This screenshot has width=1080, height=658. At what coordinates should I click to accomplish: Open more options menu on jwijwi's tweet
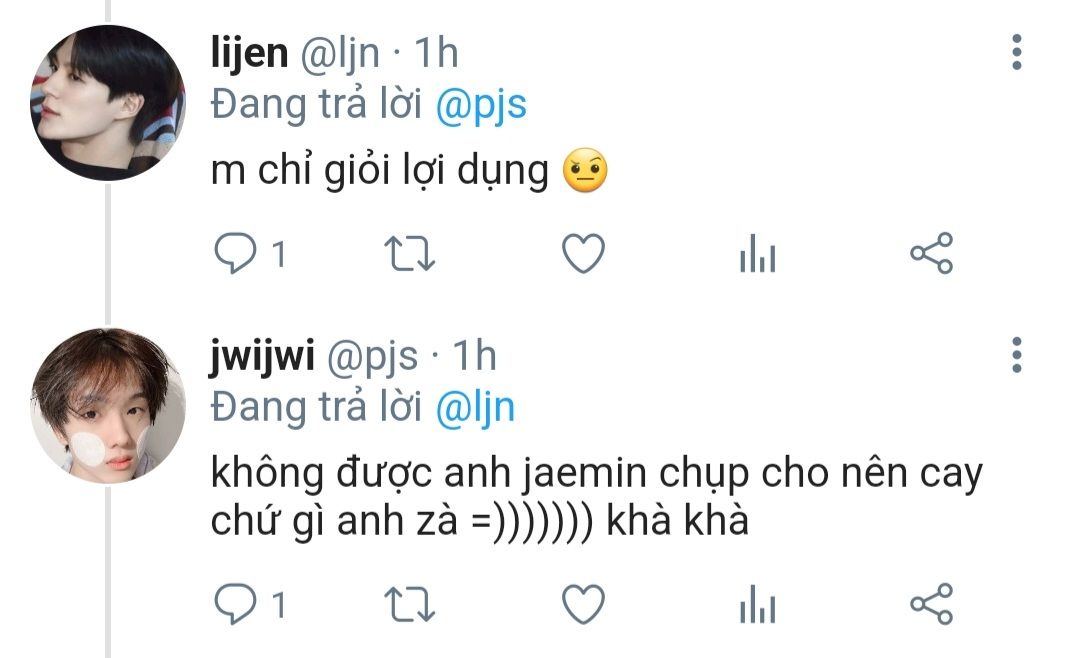1017,355
